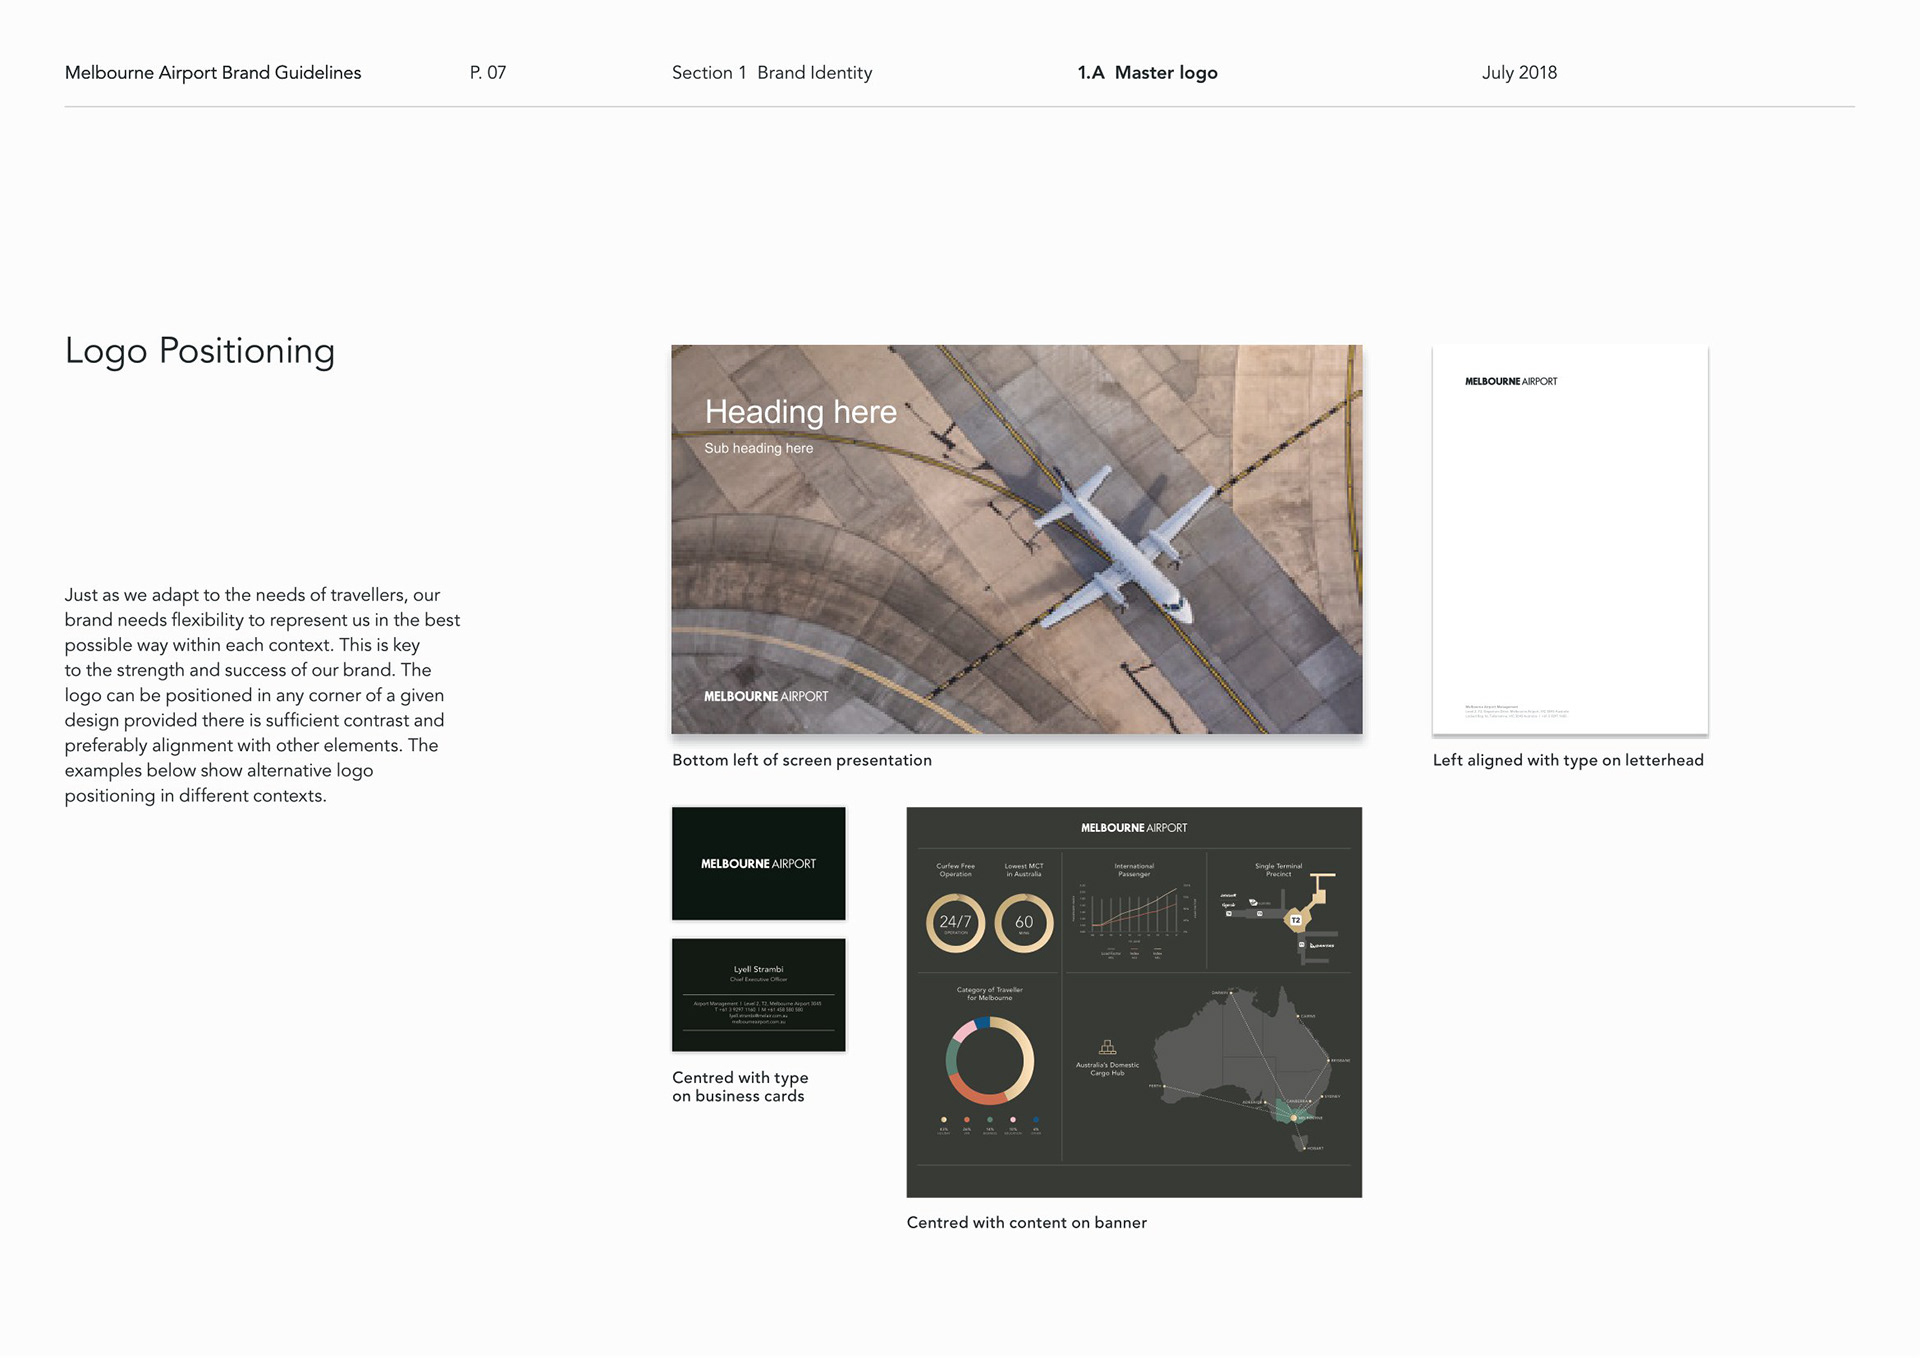Select the Lyell Strambi business card back
The image size is (1920, 1358).
[759, 994]
